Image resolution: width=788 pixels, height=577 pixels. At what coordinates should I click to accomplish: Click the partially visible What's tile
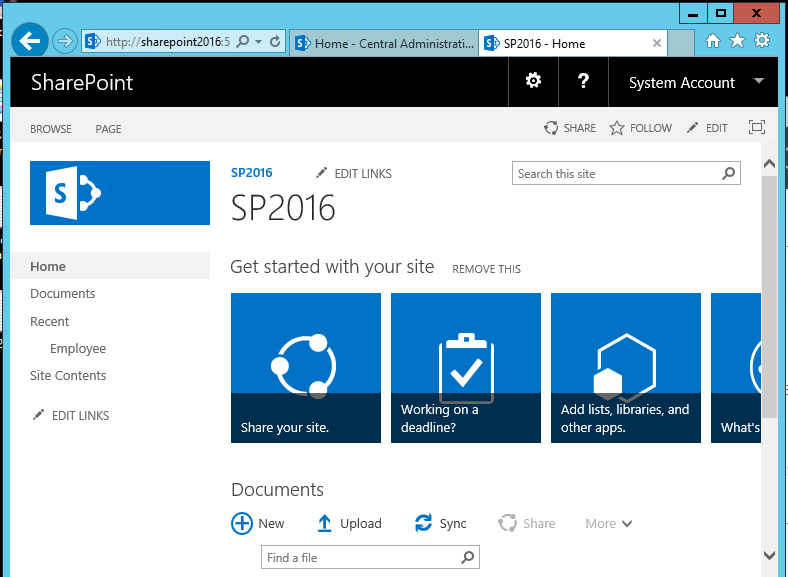[x=736, y=368]
